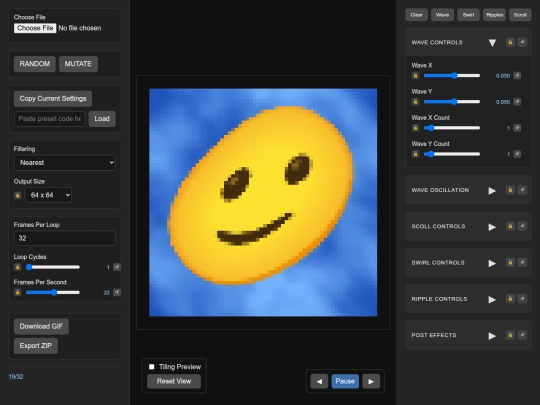Reset the Wave Y Count value
This screenshot has height=405, width=540.
pos(517,154)
